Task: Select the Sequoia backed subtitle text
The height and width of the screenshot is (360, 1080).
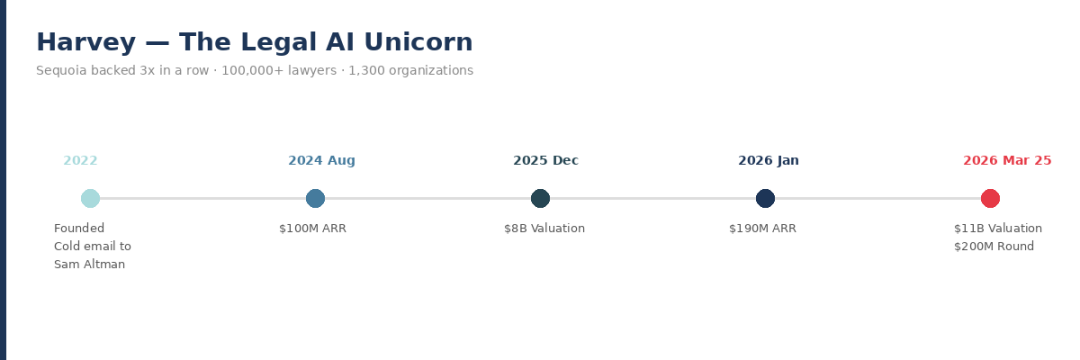Action: click(x=255, y=70)
